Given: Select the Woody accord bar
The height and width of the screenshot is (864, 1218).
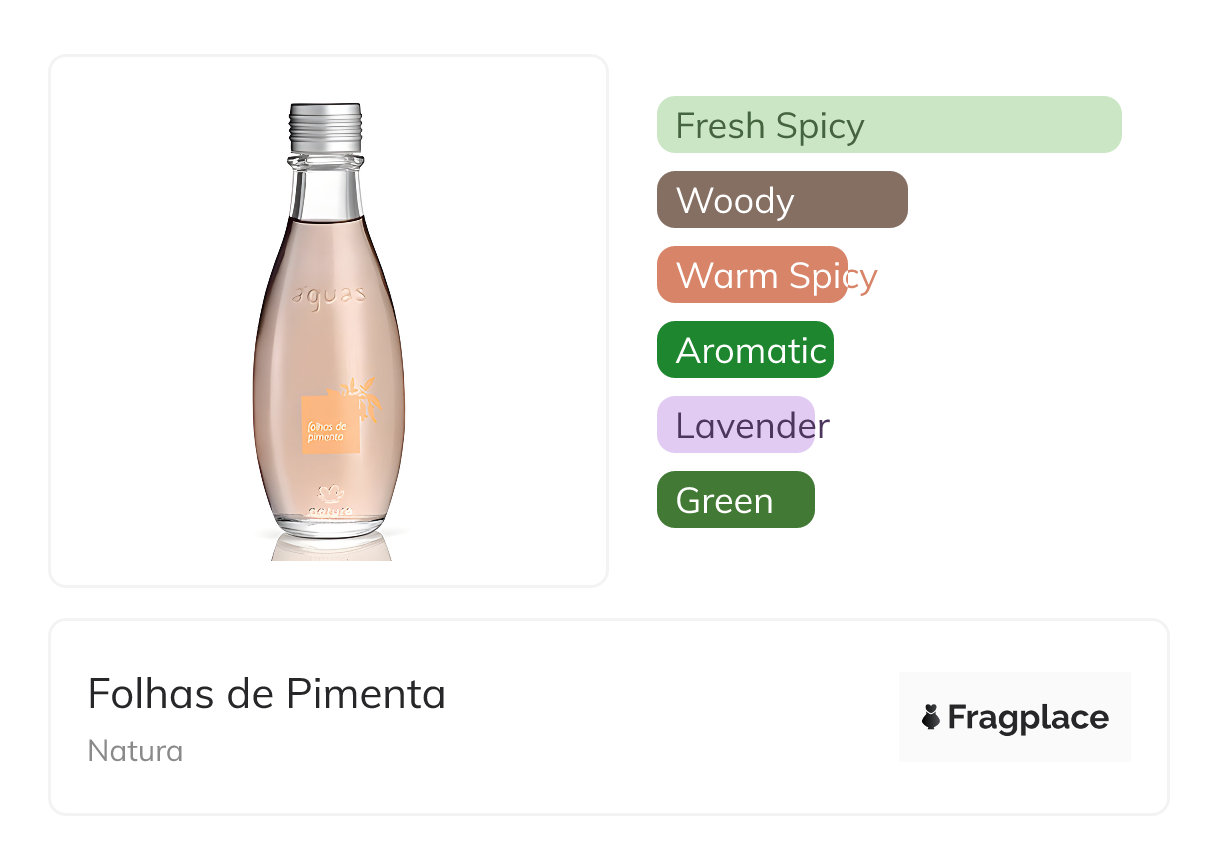Looking at the screenshot, I should pos(781,200).
